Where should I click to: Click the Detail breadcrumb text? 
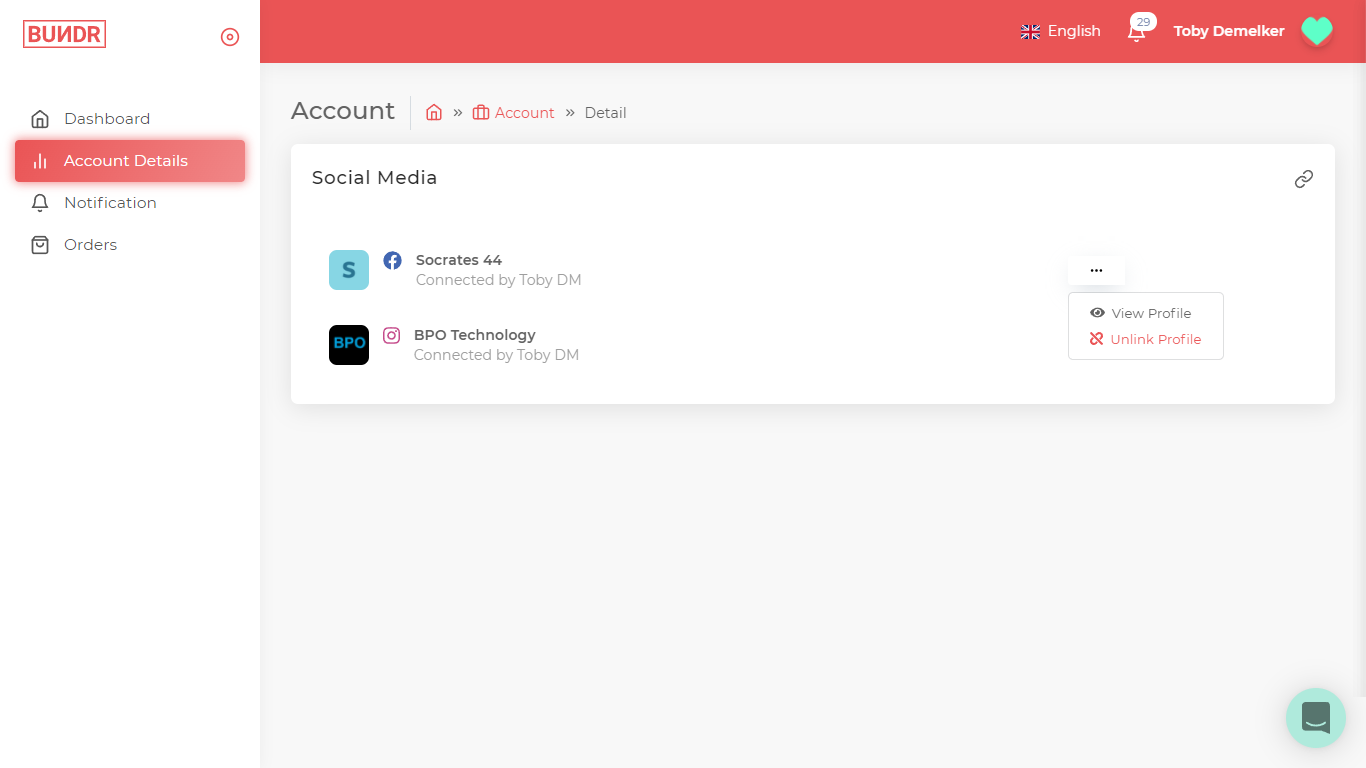pos(605,113)
